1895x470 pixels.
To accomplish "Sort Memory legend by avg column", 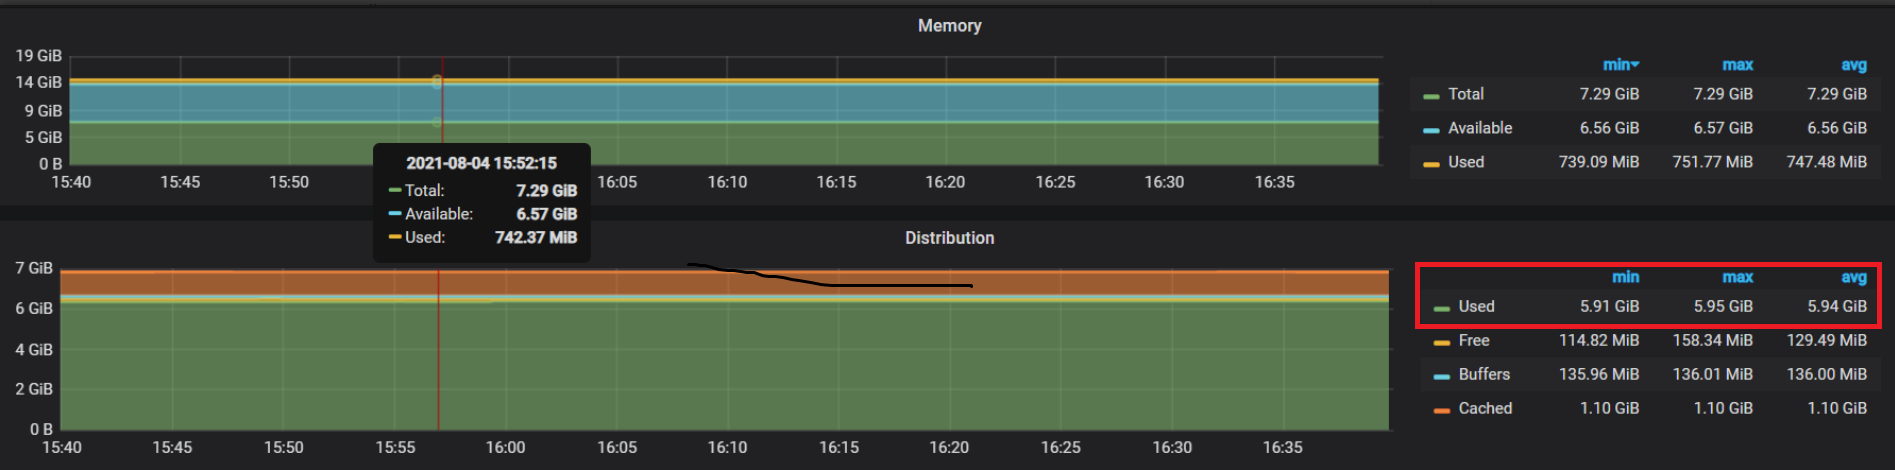I will coord(1853,65).
